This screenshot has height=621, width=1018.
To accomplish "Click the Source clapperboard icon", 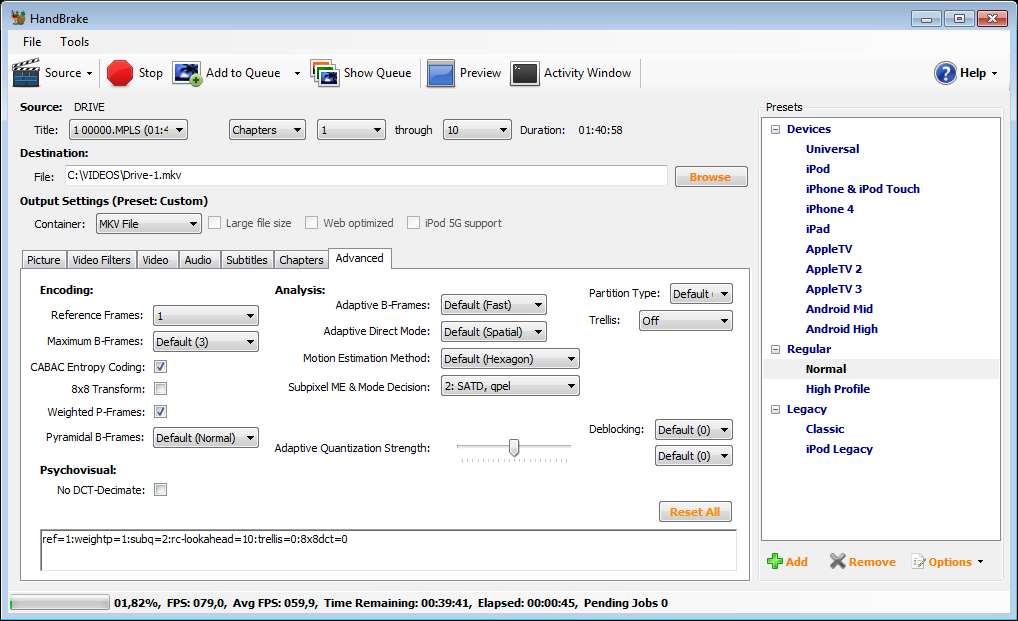I will pos(26,73).
